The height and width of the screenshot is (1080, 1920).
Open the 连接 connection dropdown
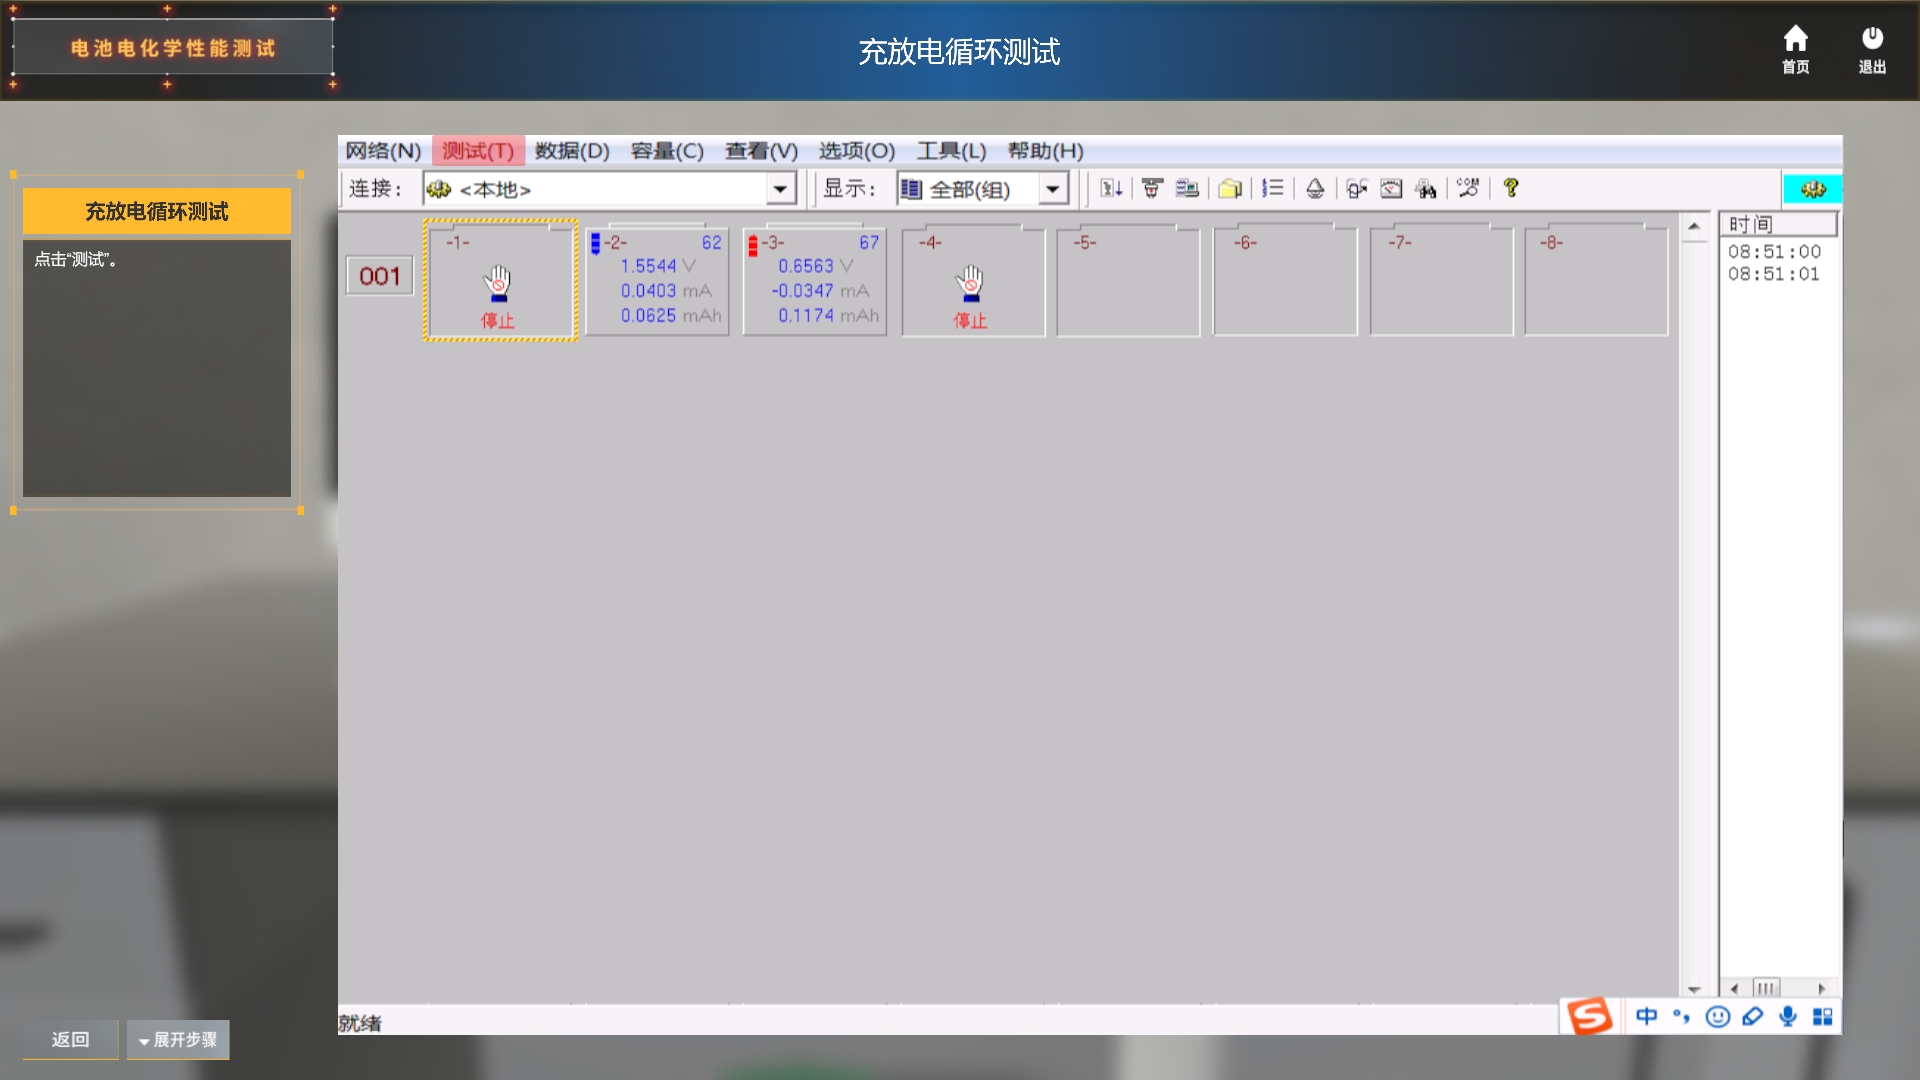point(780,189)
